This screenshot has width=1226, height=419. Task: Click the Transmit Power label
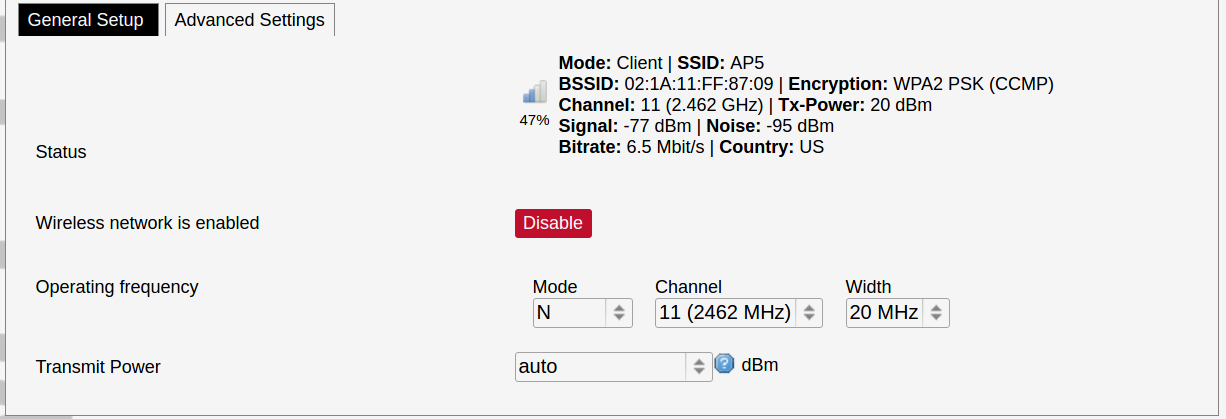tap(98, 367)
